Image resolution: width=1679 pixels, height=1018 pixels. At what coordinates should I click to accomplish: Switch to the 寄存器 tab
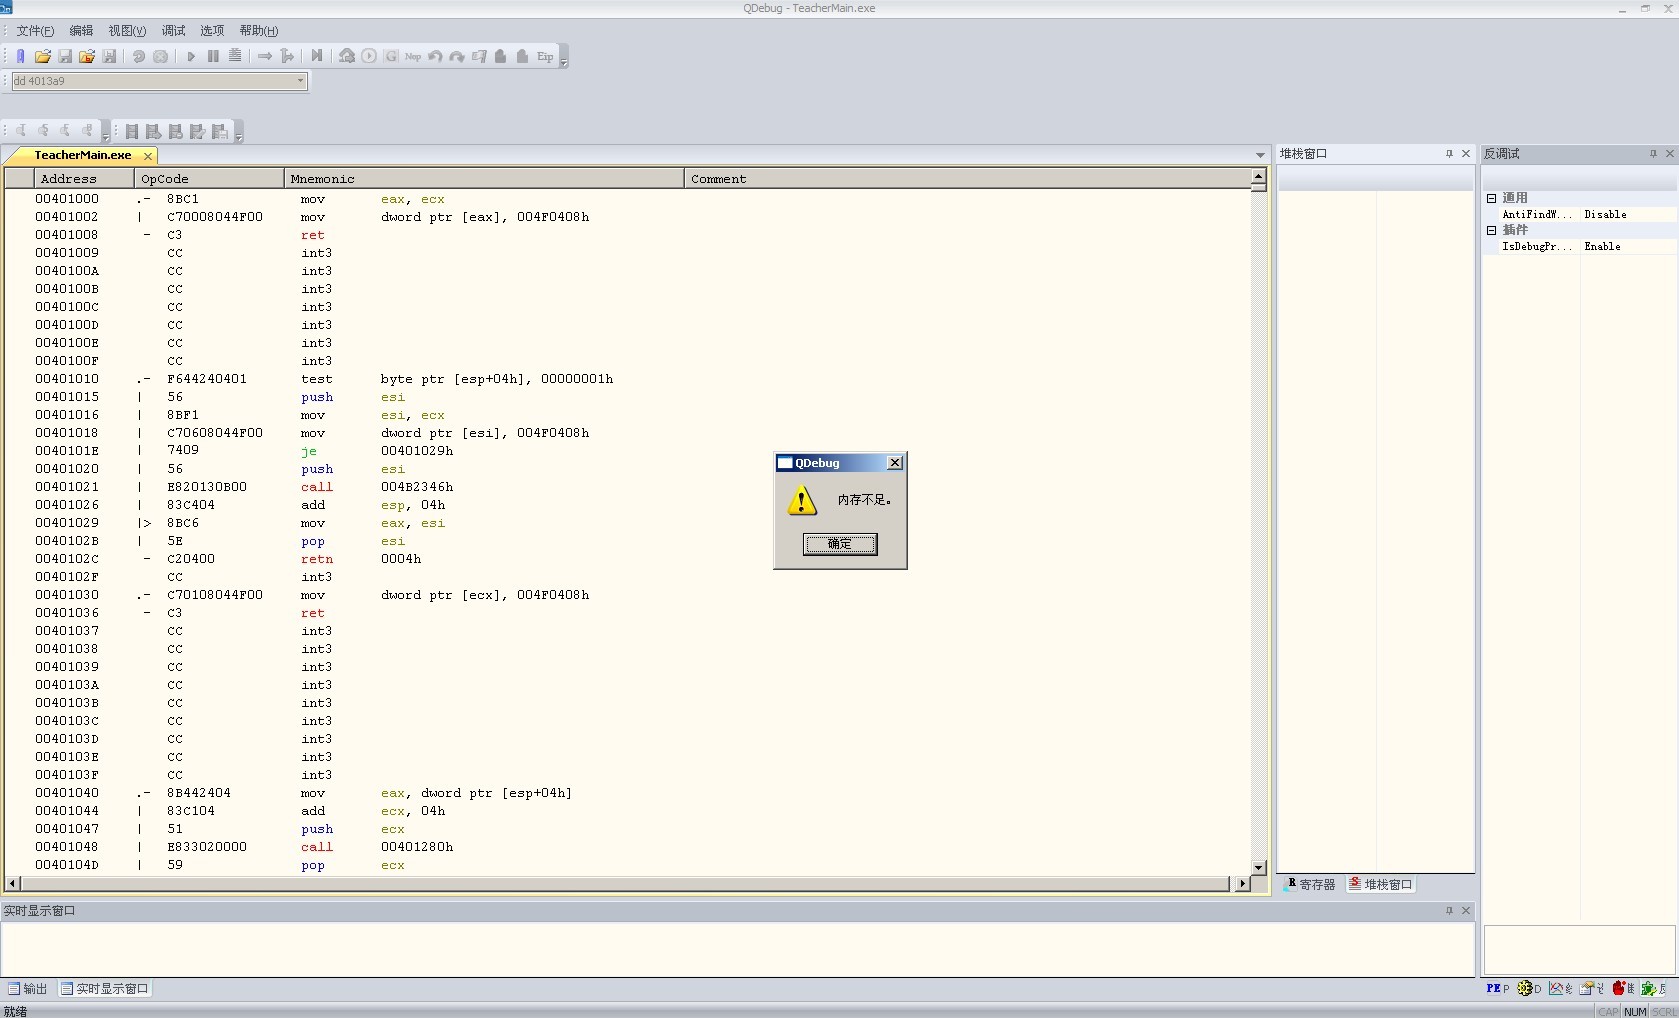(1310, 885)
